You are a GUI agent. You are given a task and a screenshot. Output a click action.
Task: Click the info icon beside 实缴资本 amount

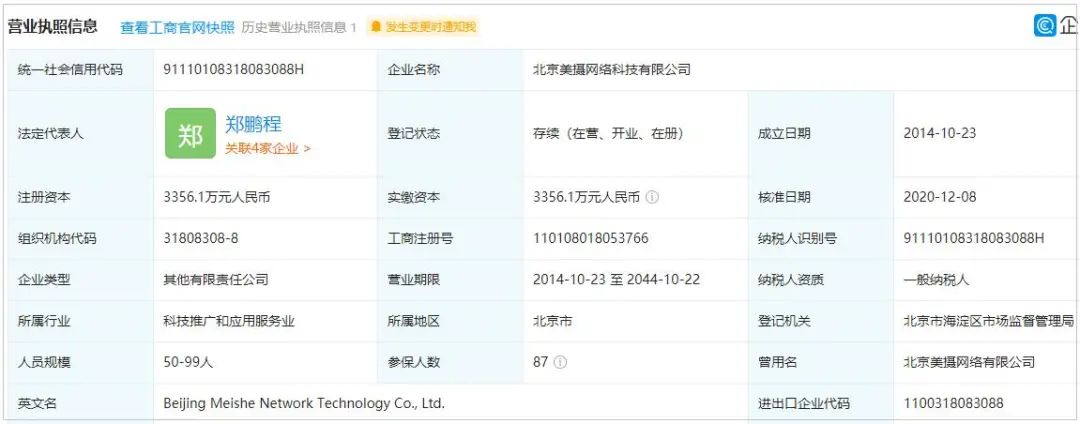coord(652,198)
